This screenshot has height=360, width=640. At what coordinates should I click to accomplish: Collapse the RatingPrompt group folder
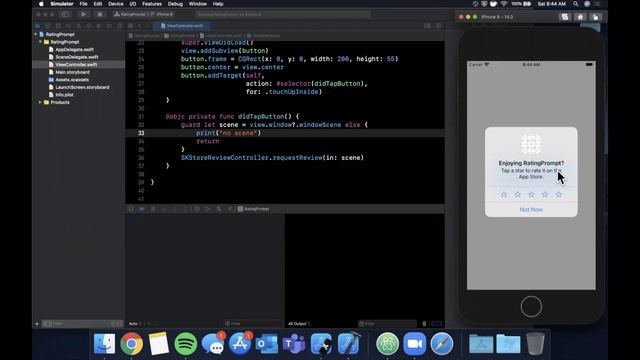click(x=40, y=42)
